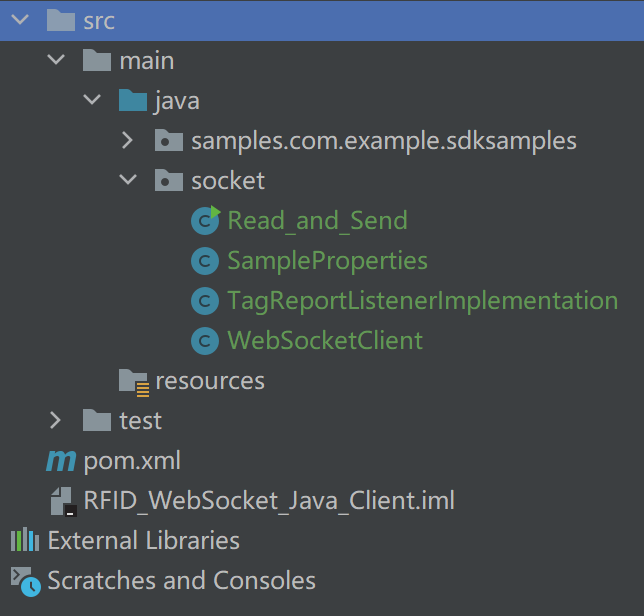Collapse the src folder
The height and width of the screenshot is (616, 644).
[x=19, y=20]
